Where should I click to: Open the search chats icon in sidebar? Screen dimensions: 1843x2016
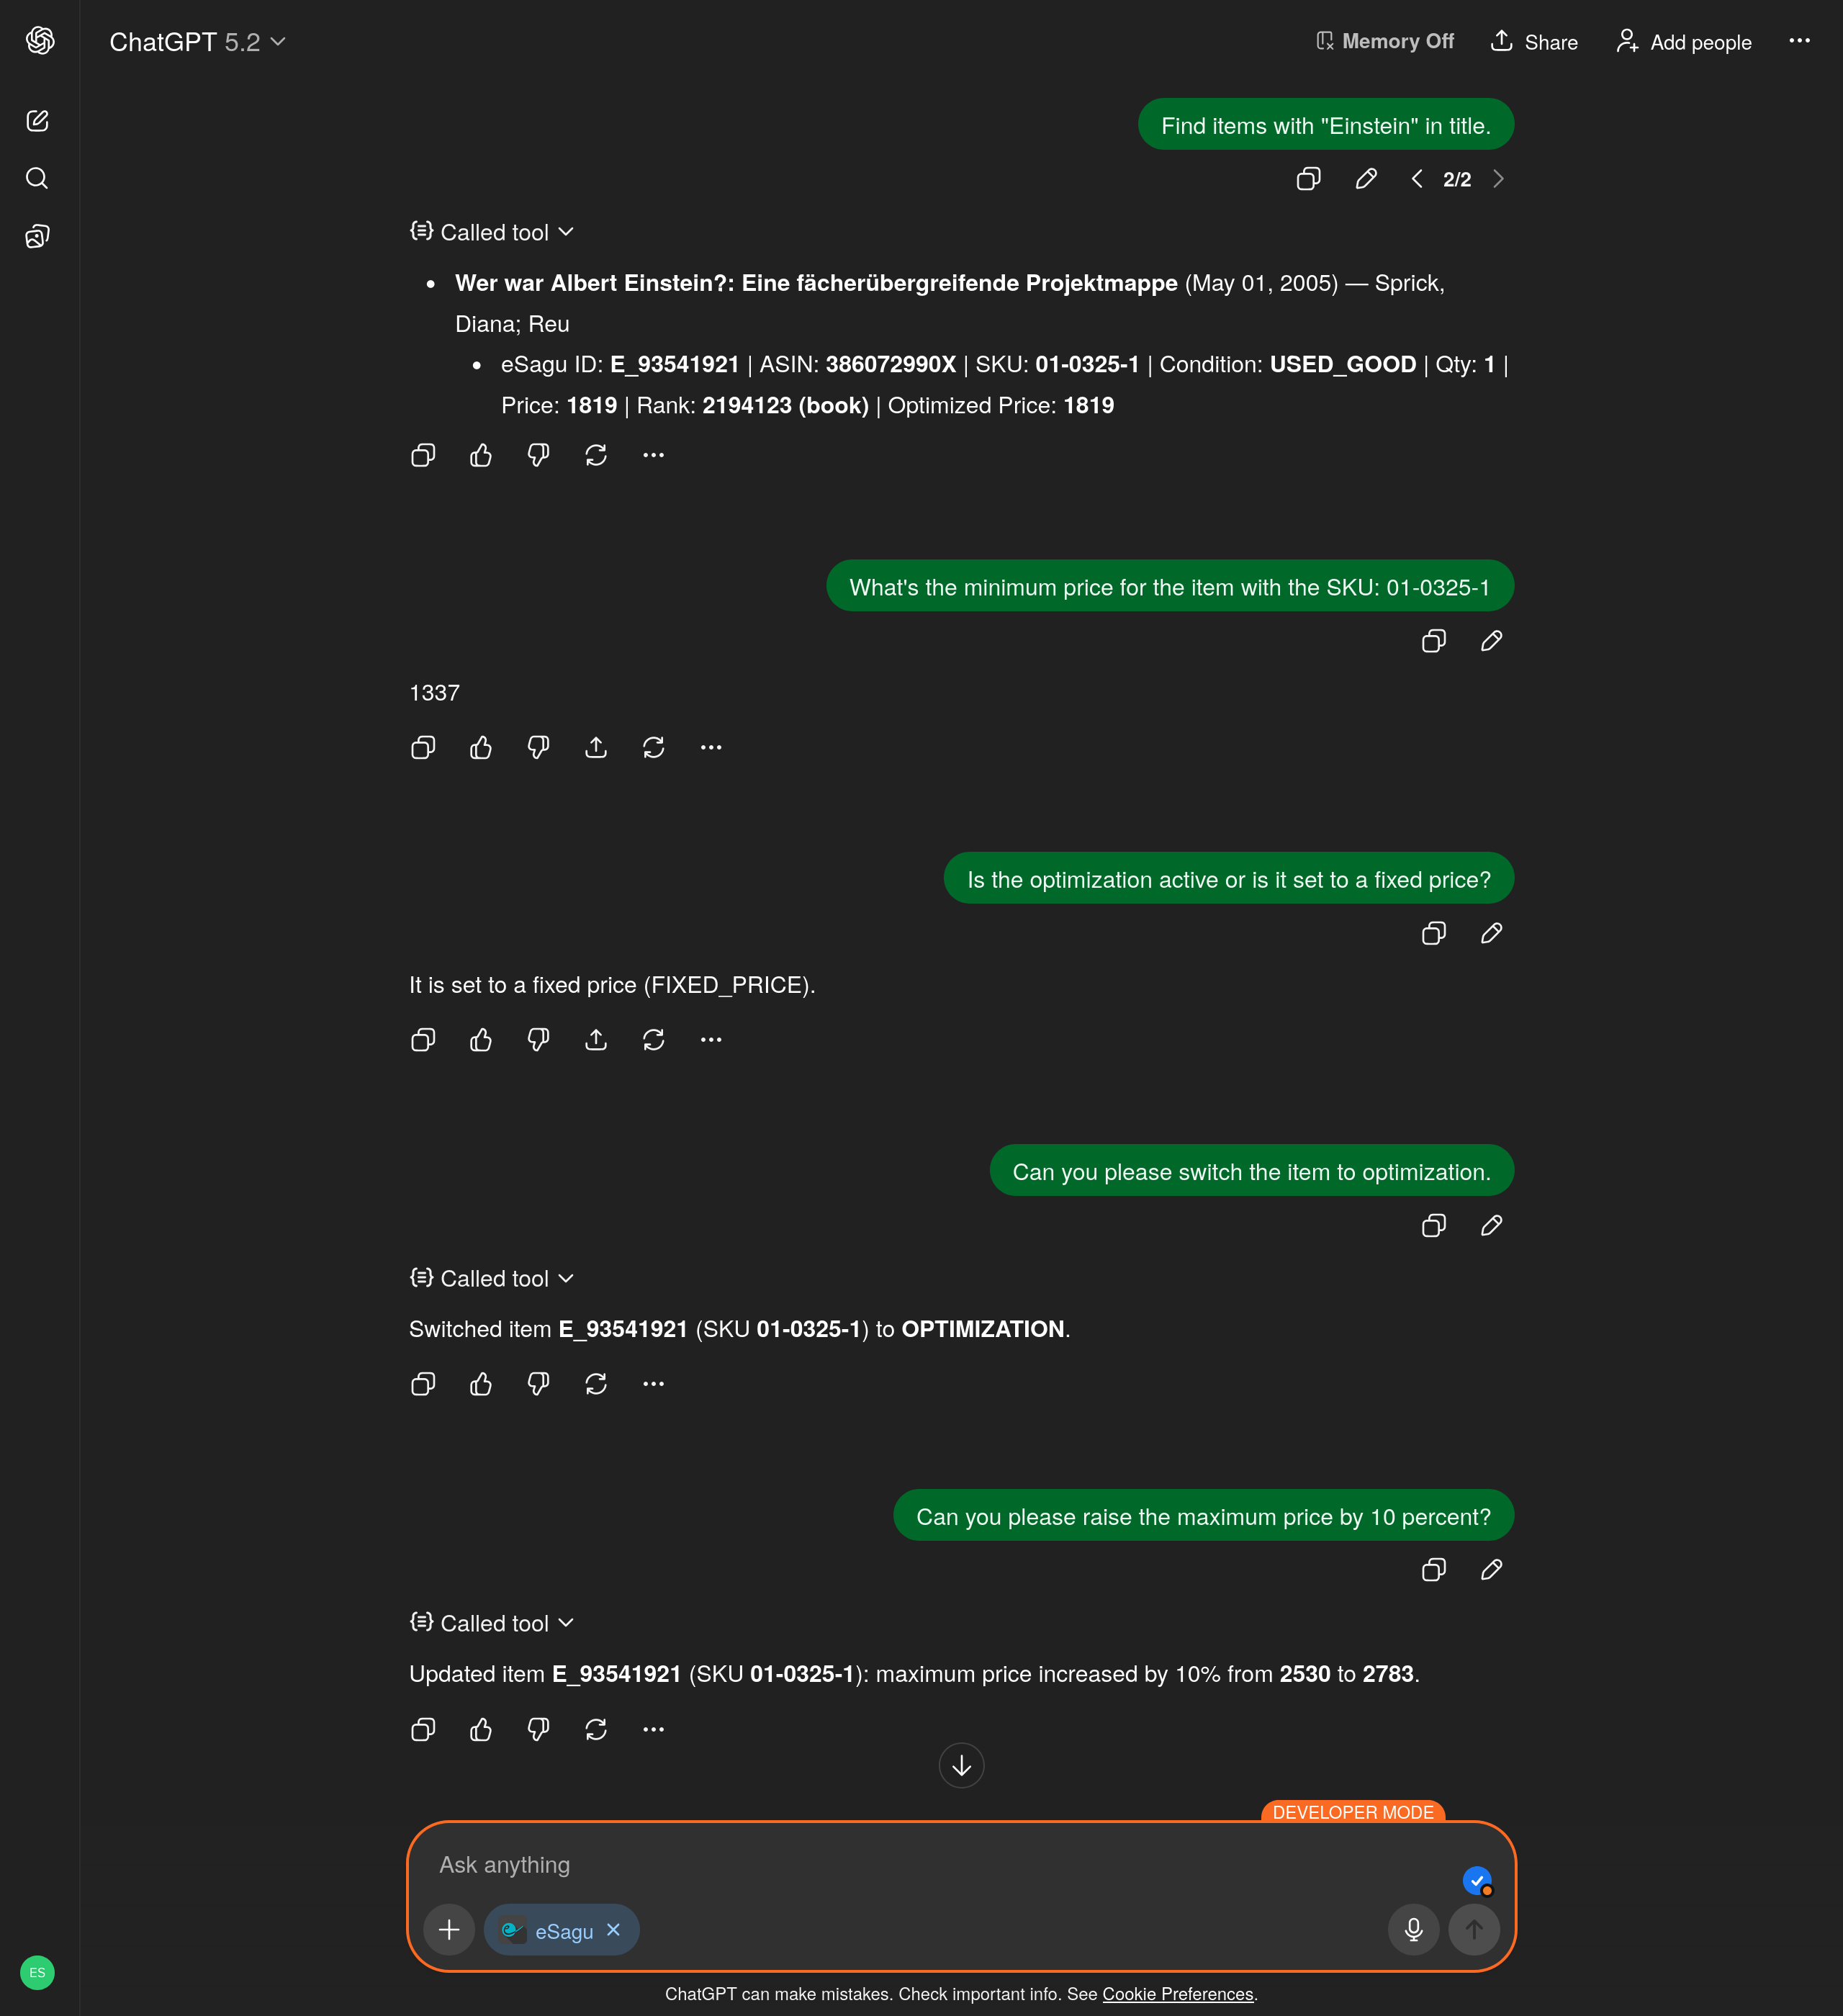tap(37, 178)
